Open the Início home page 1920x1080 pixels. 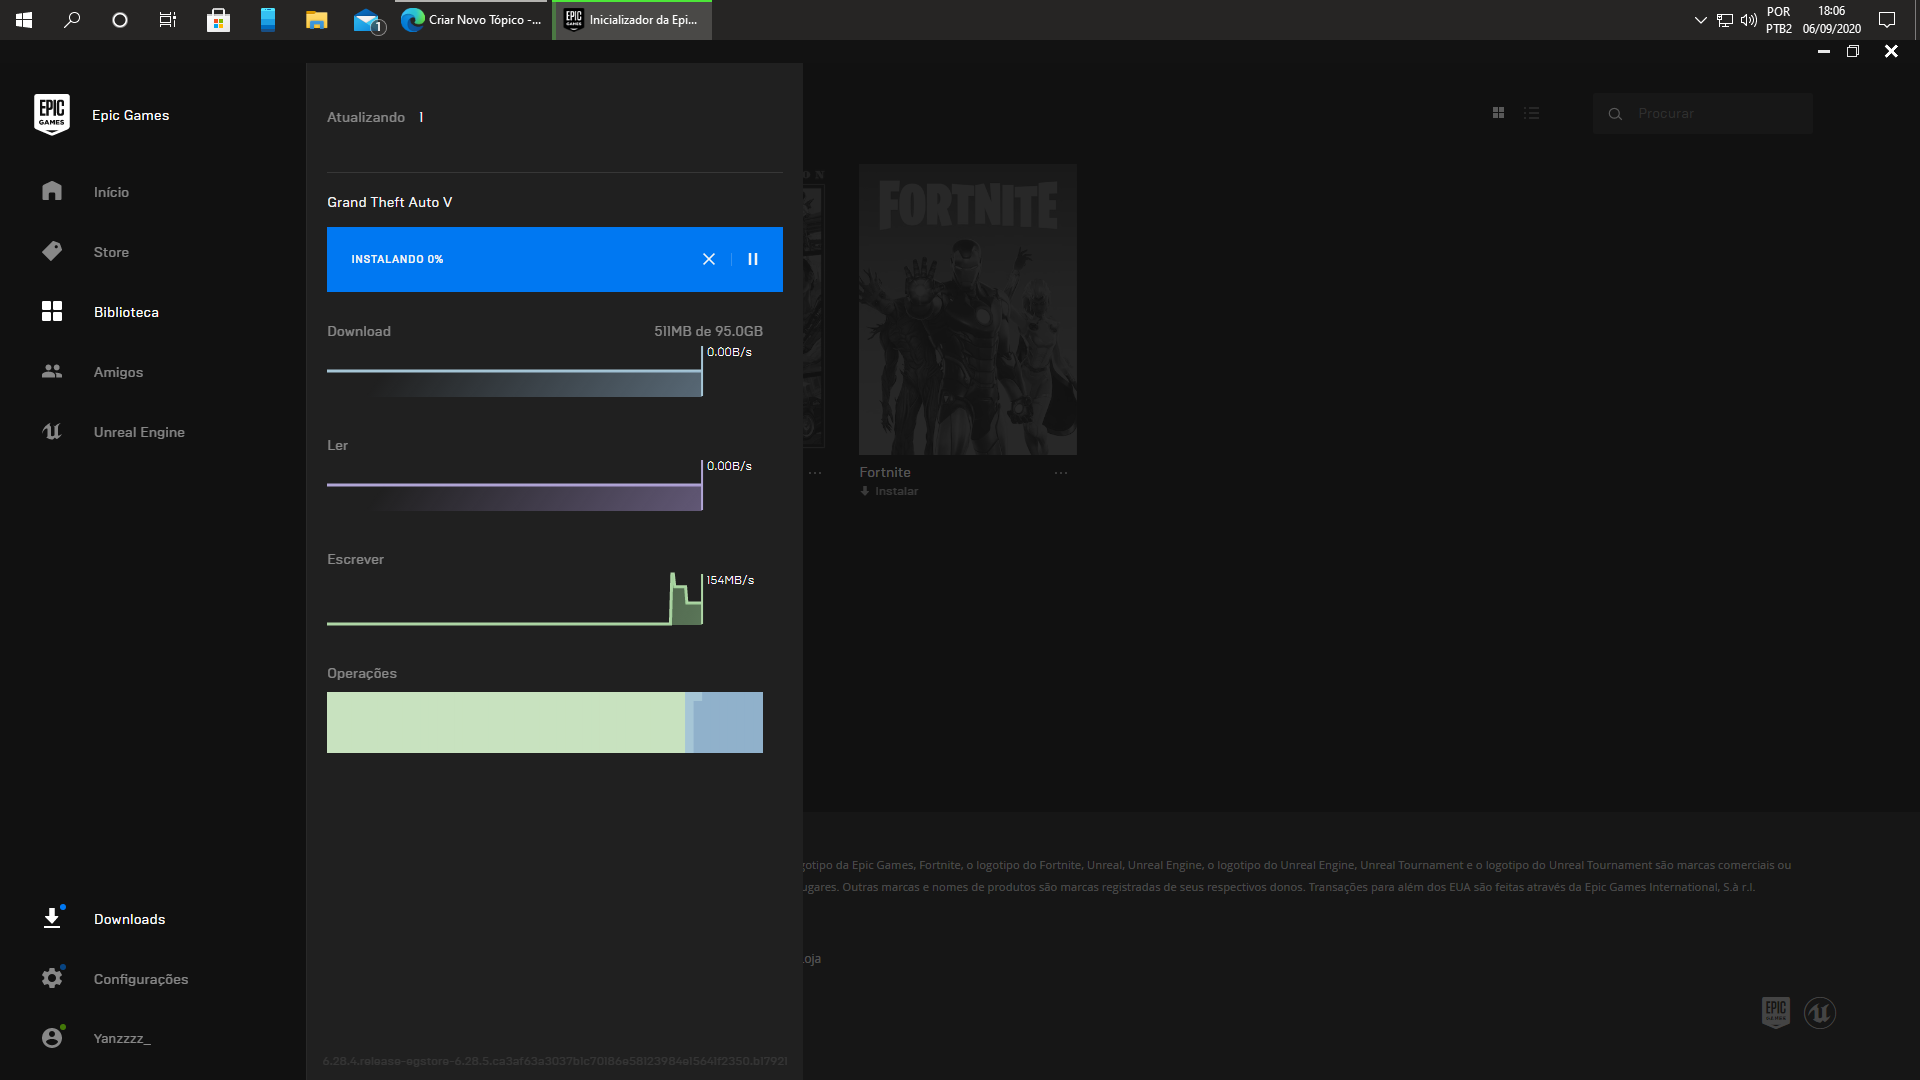tap(111, 192)
